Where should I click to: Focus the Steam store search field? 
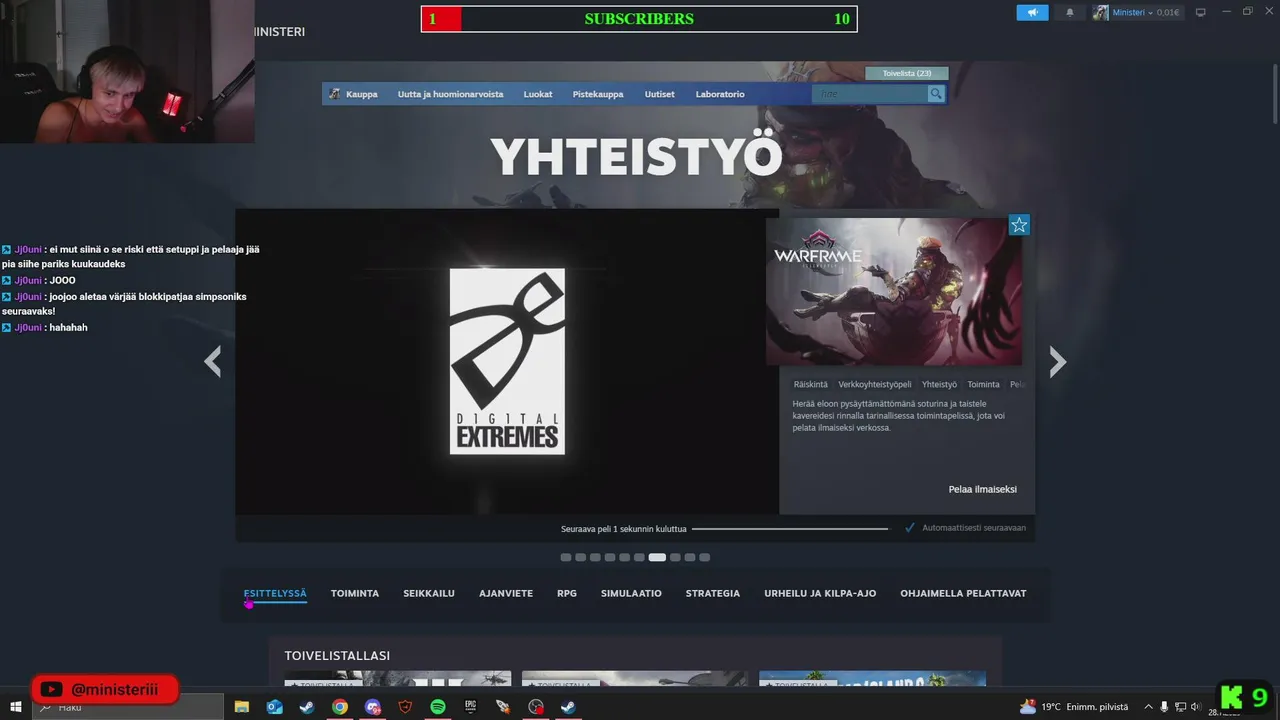(870, 94)
